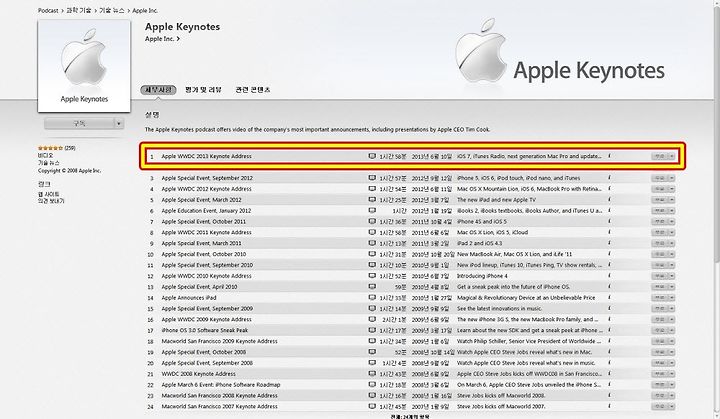Go to Podcast in the breadcrumb
The width and height of the screenshot is (720, 419).
48,10
